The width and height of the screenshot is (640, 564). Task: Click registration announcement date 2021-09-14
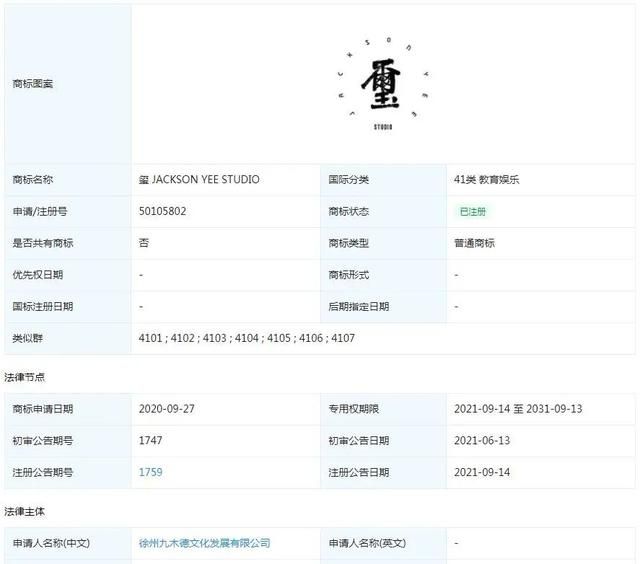click(482, 472)
